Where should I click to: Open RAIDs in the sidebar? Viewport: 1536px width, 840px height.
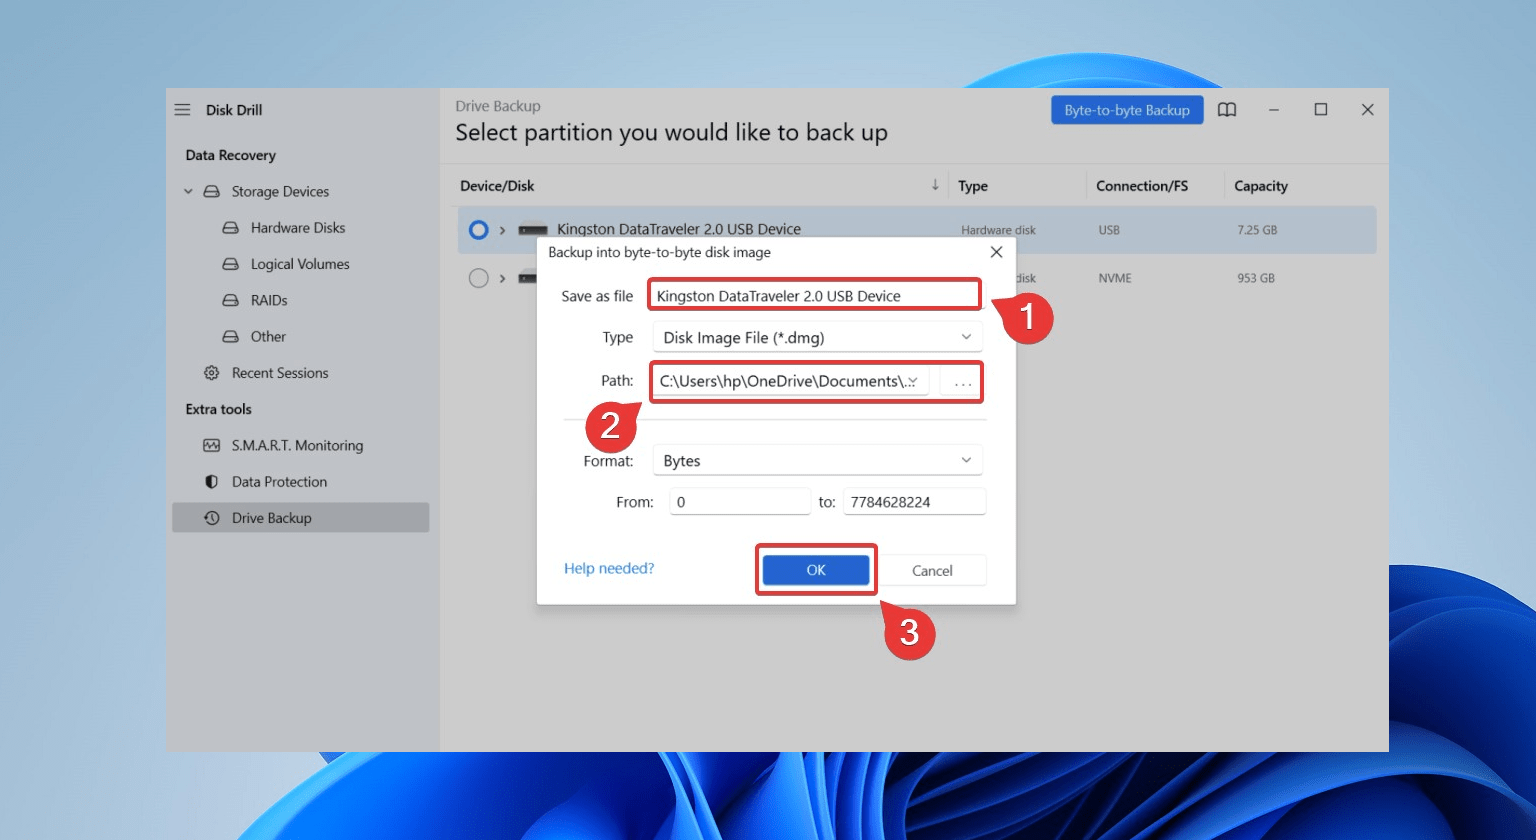[269, 300]
